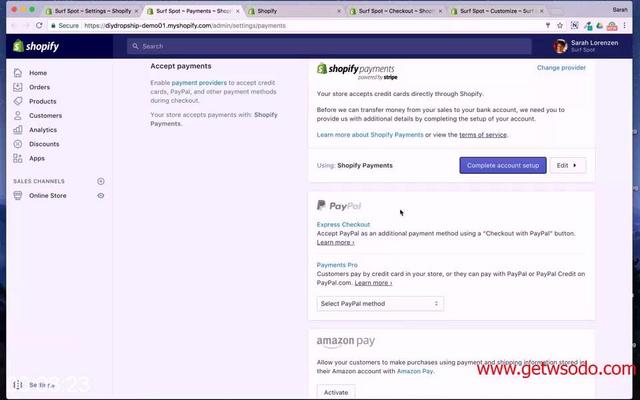Viewport: 640px width, 400px height.
Task: Switch to the Shopify browser tab
Action: click(295, 11)
